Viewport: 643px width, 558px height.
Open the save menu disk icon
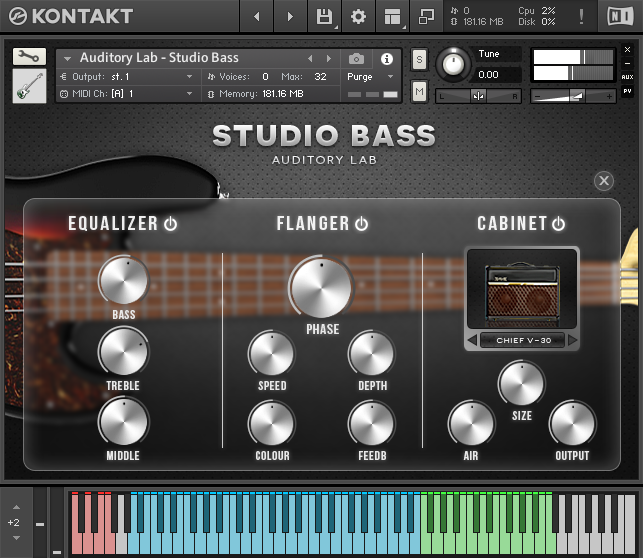(324, 16)
